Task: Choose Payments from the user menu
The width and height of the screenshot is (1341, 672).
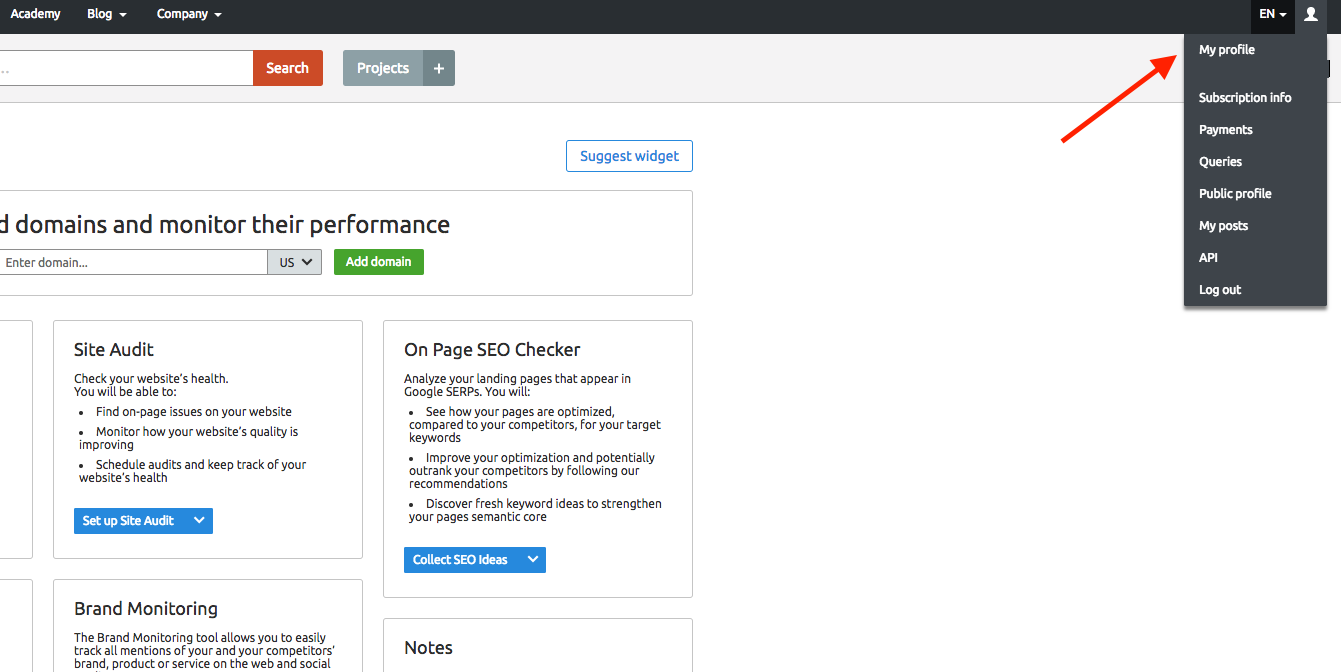Action: pos(1226,130)
